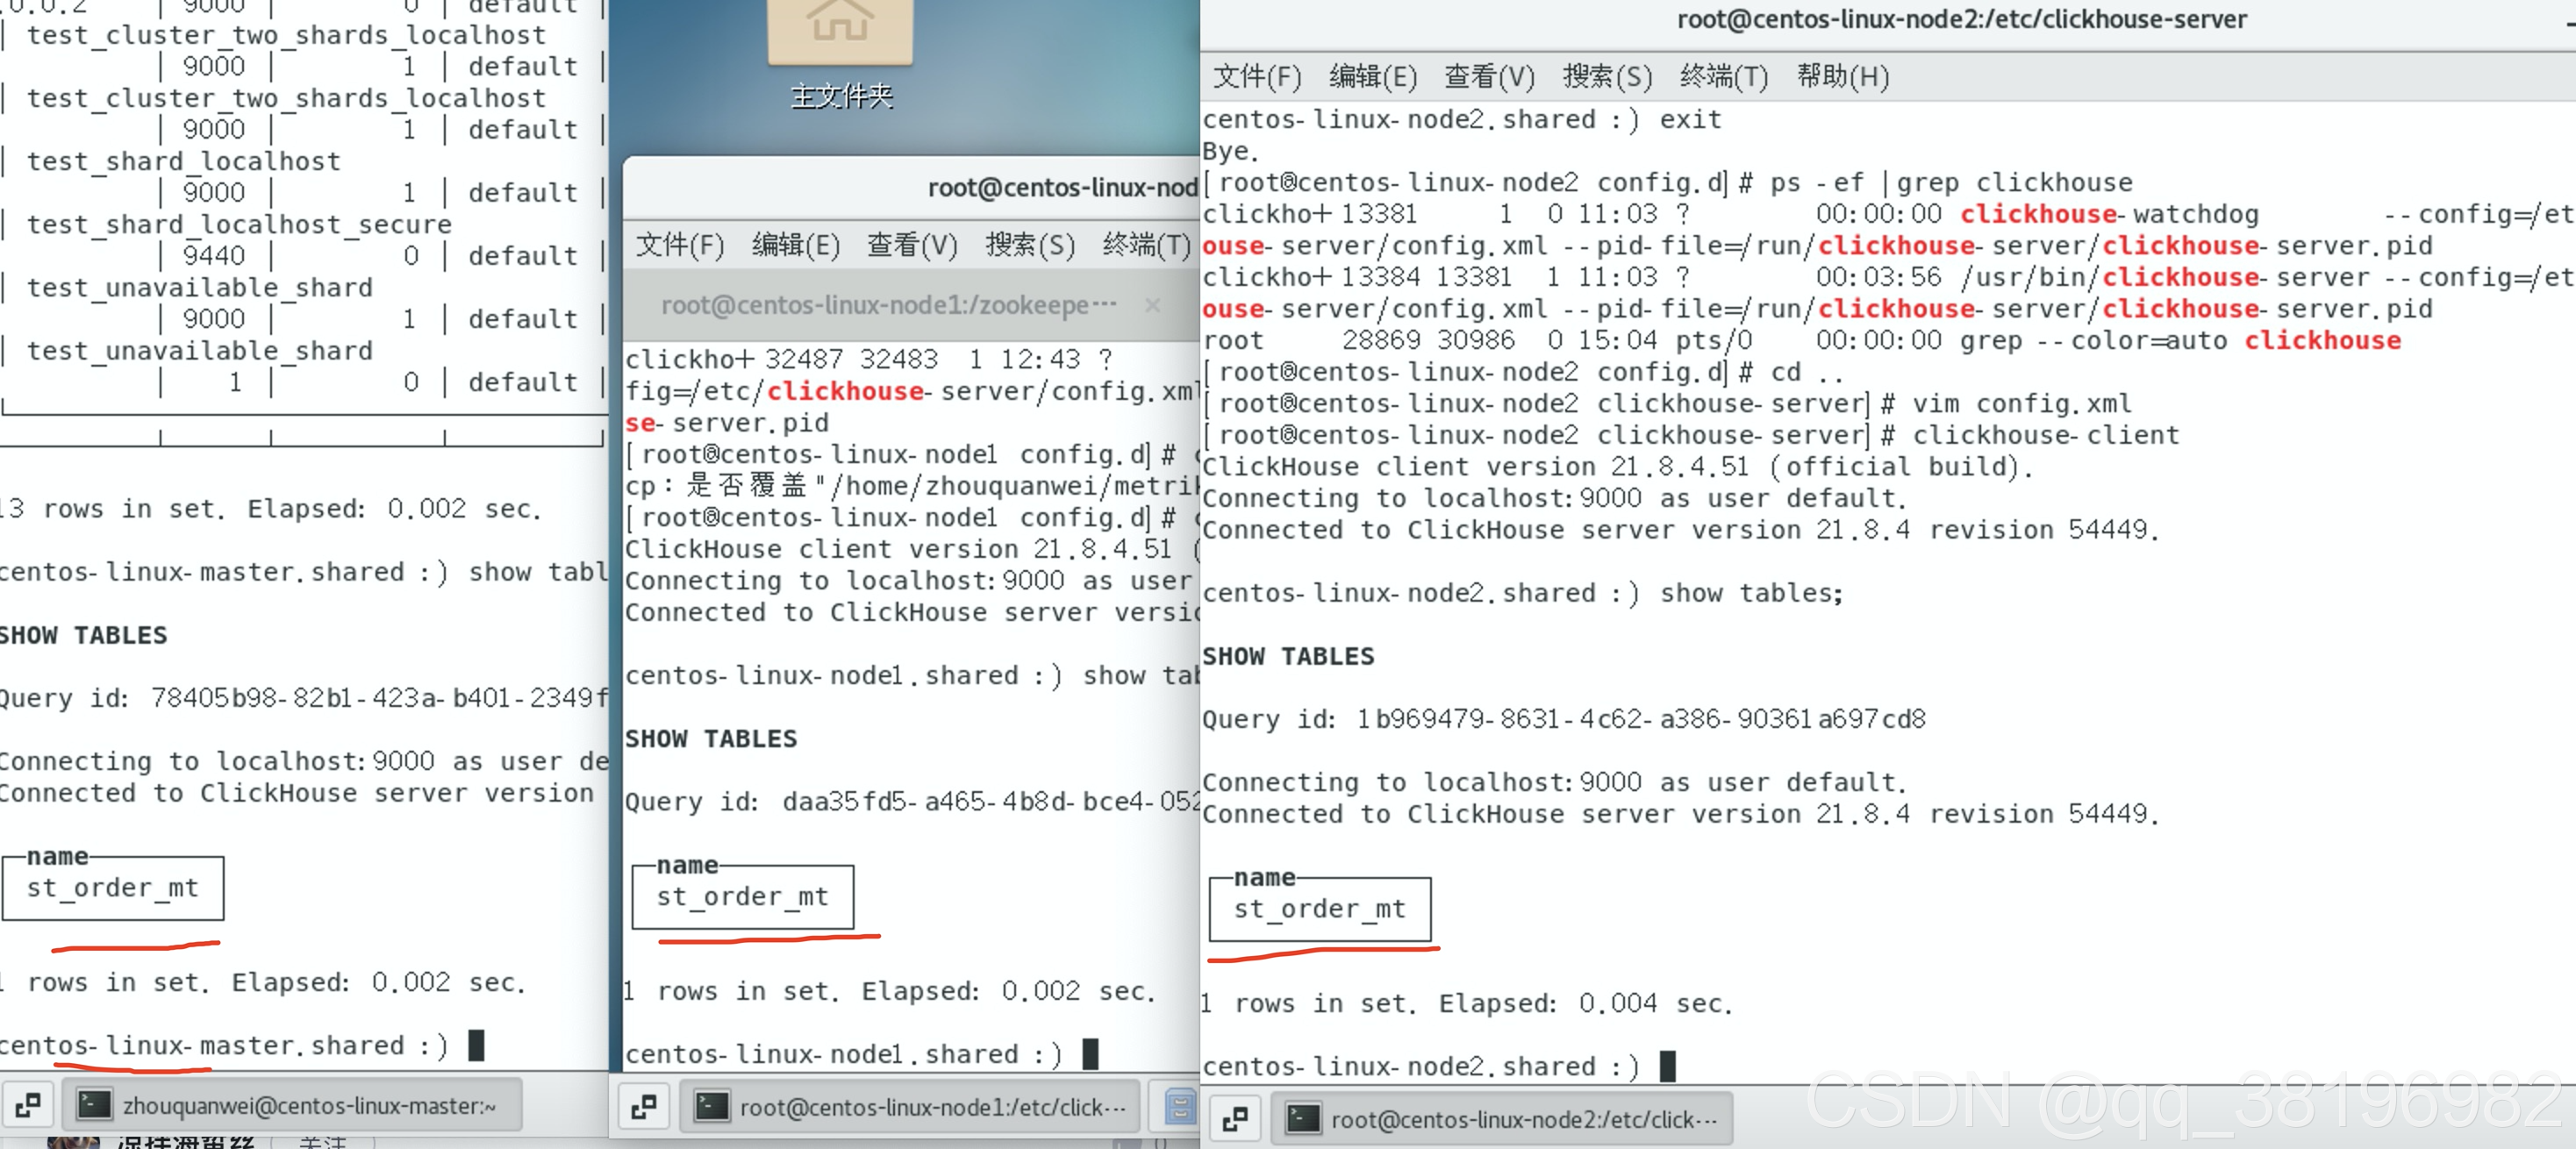2576x1149 pixels.
Task: Open the 主文件夹 home folder desktop icon
Action: click(840, 32)
